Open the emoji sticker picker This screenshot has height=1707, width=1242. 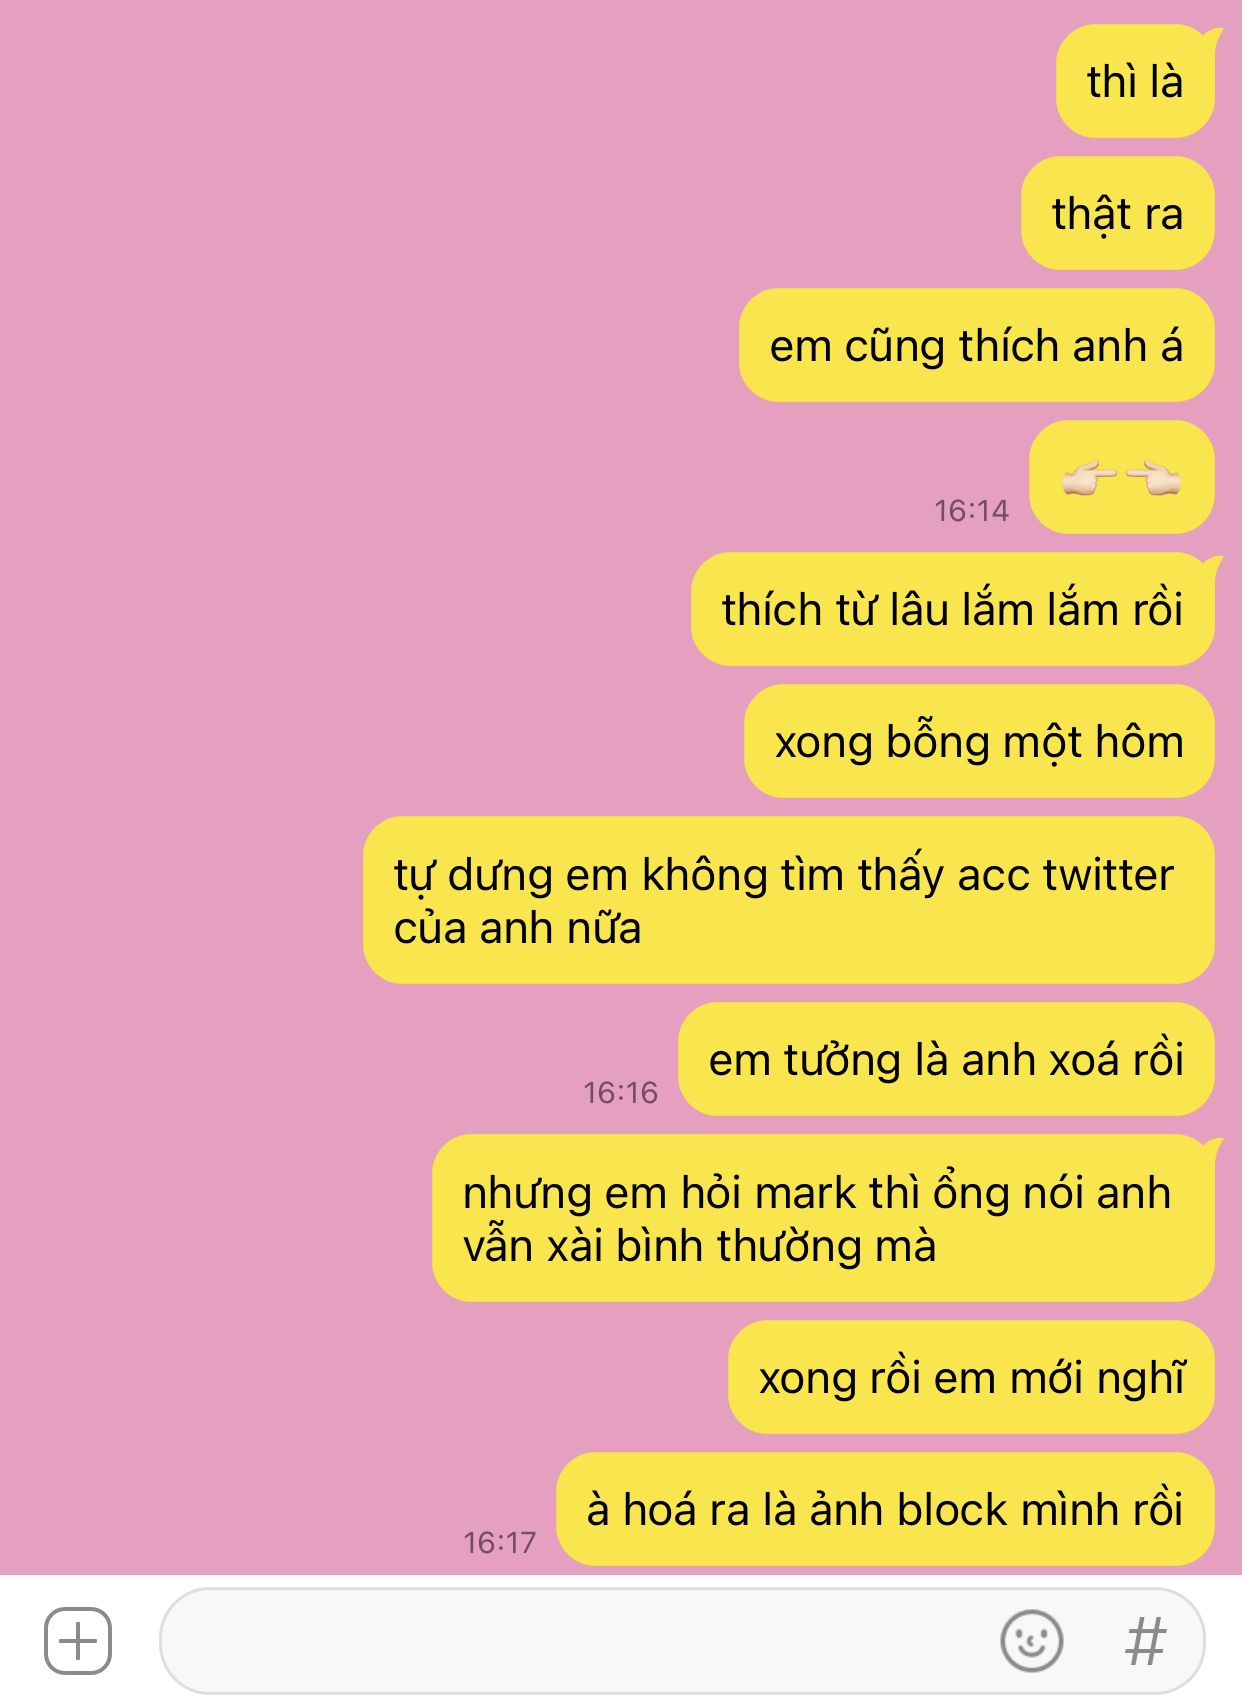coord(1031,1641)
